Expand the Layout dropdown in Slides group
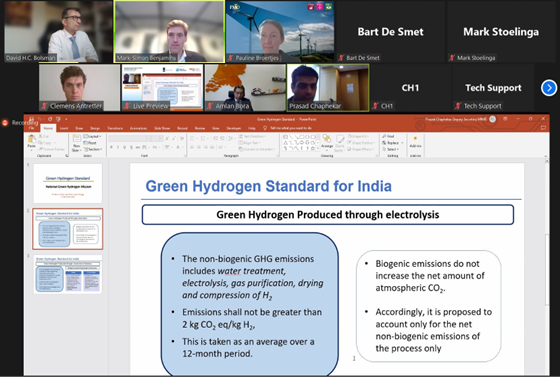The width and height of the screenshot is (560, 377). [92, 136]
